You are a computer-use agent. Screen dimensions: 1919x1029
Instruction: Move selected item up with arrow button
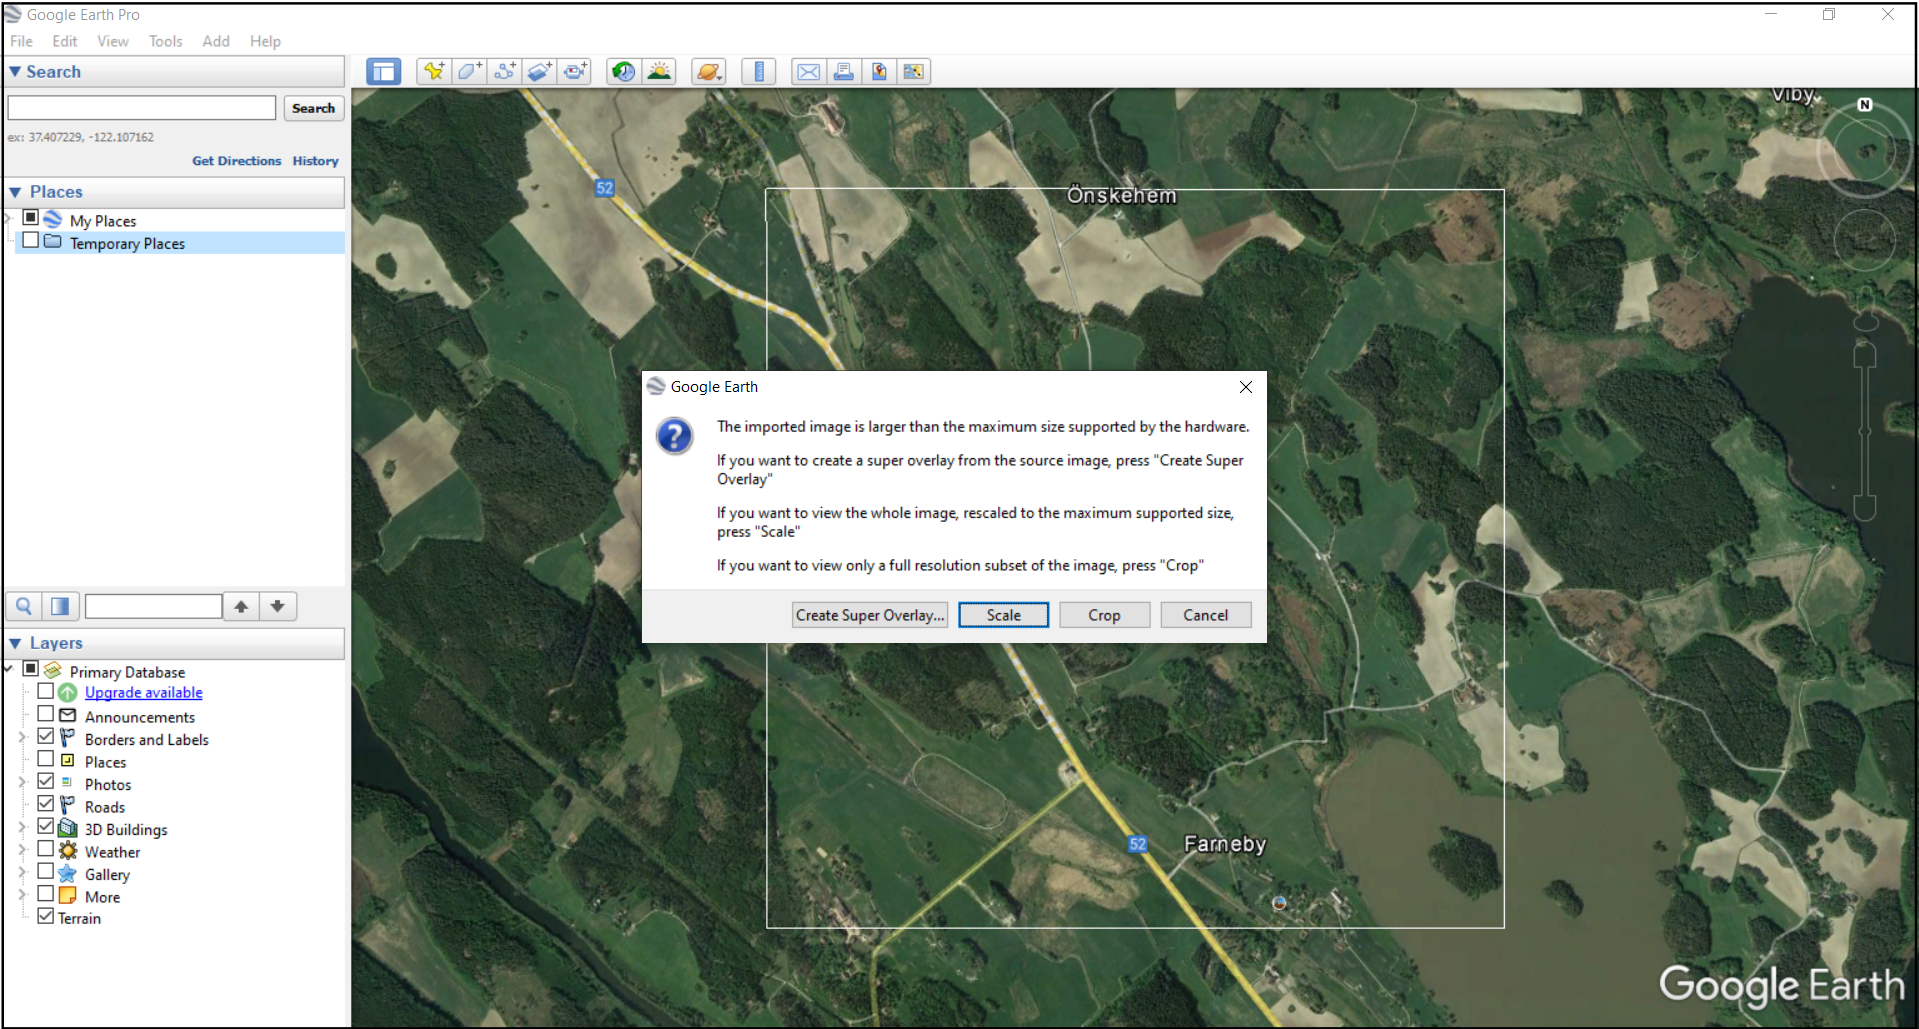click(x=241, y=606)
